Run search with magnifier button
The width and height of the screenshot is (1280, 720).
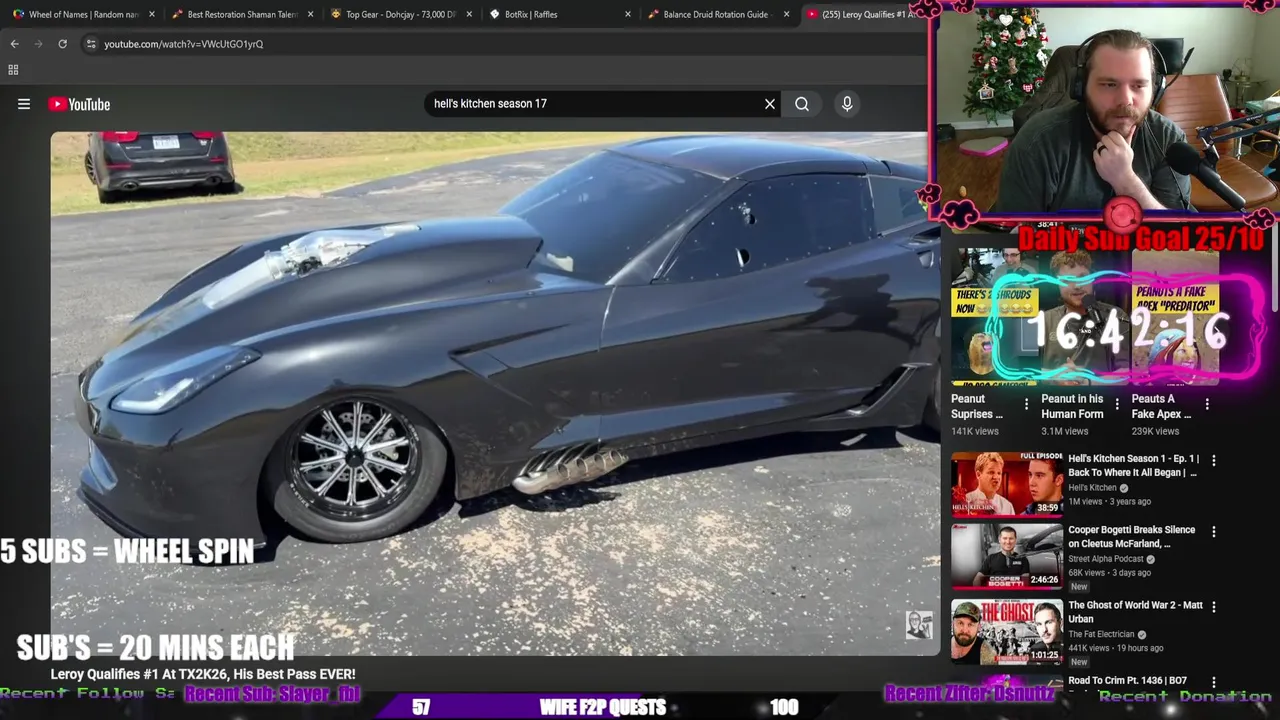[x=802, y=104]
